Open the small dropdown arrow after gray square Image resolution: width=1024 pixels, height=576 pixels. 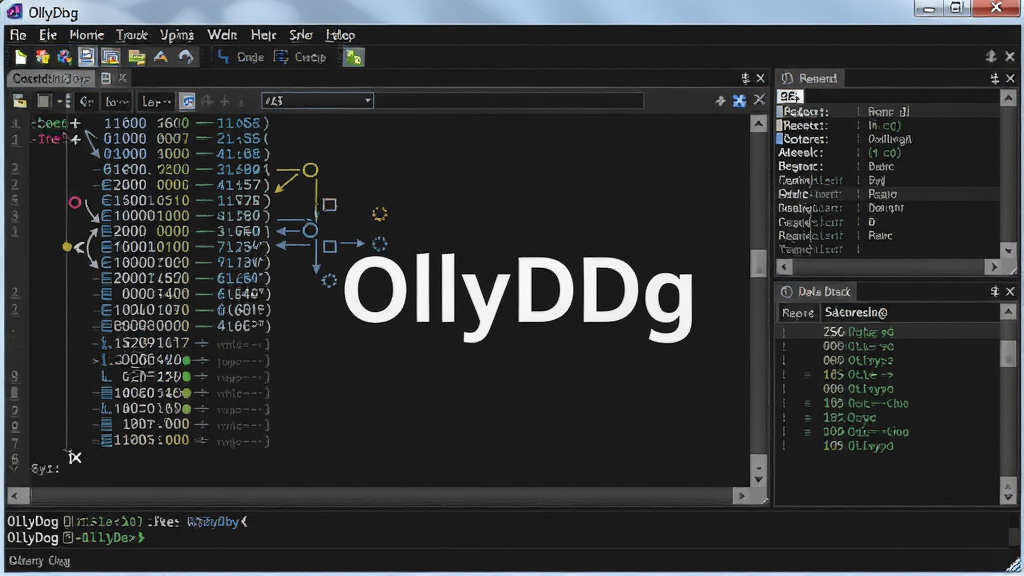tap(59, 101)
